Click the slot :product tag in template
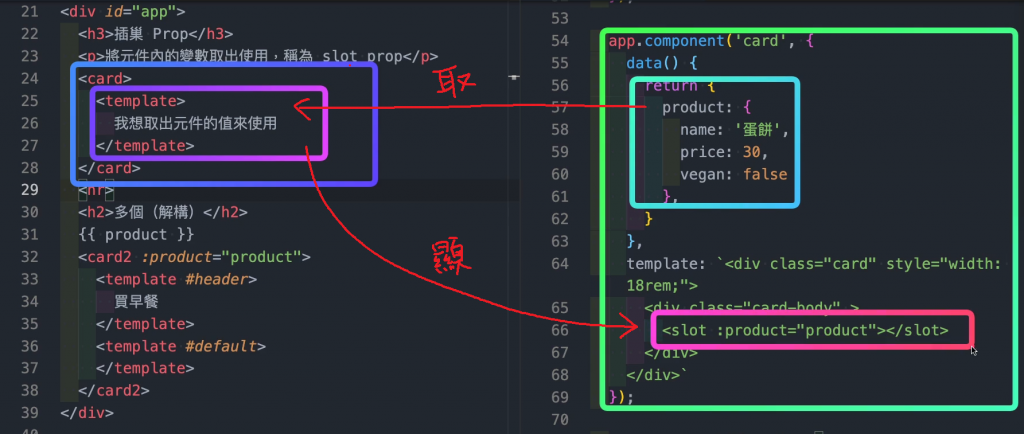This screenshot has width=1024, height=434. point(805,330)
